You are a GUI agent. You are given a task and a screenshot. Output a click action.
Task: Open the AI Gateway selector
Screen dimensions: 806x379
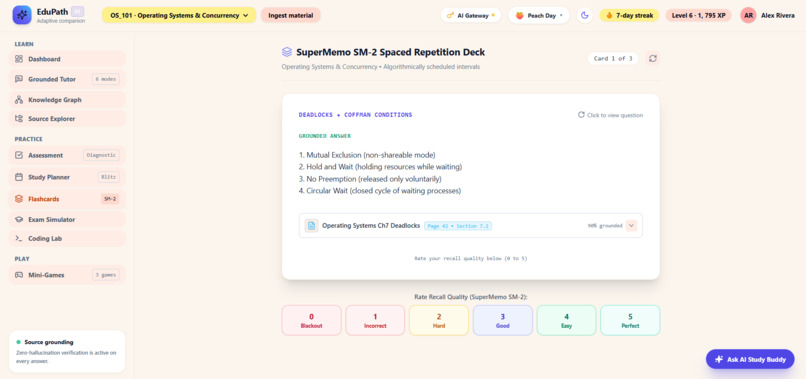(x=470, y=15)
